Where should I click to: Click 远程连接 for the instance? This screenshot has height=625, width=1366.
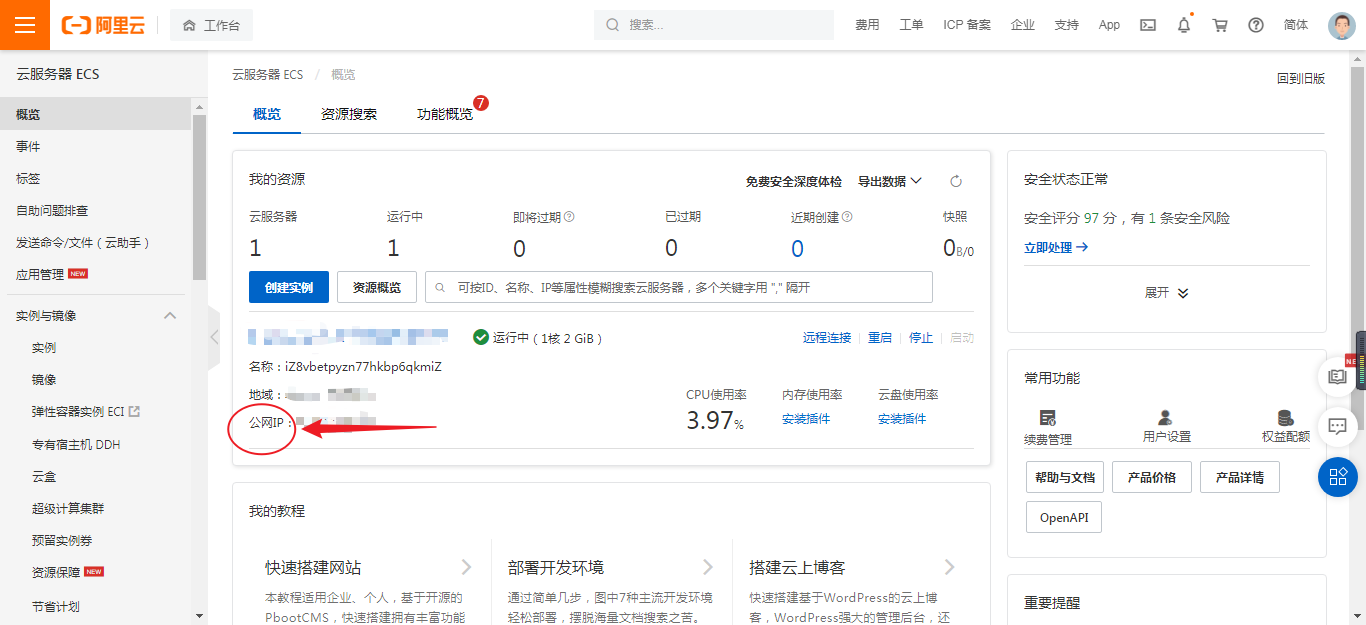(827, 338)
